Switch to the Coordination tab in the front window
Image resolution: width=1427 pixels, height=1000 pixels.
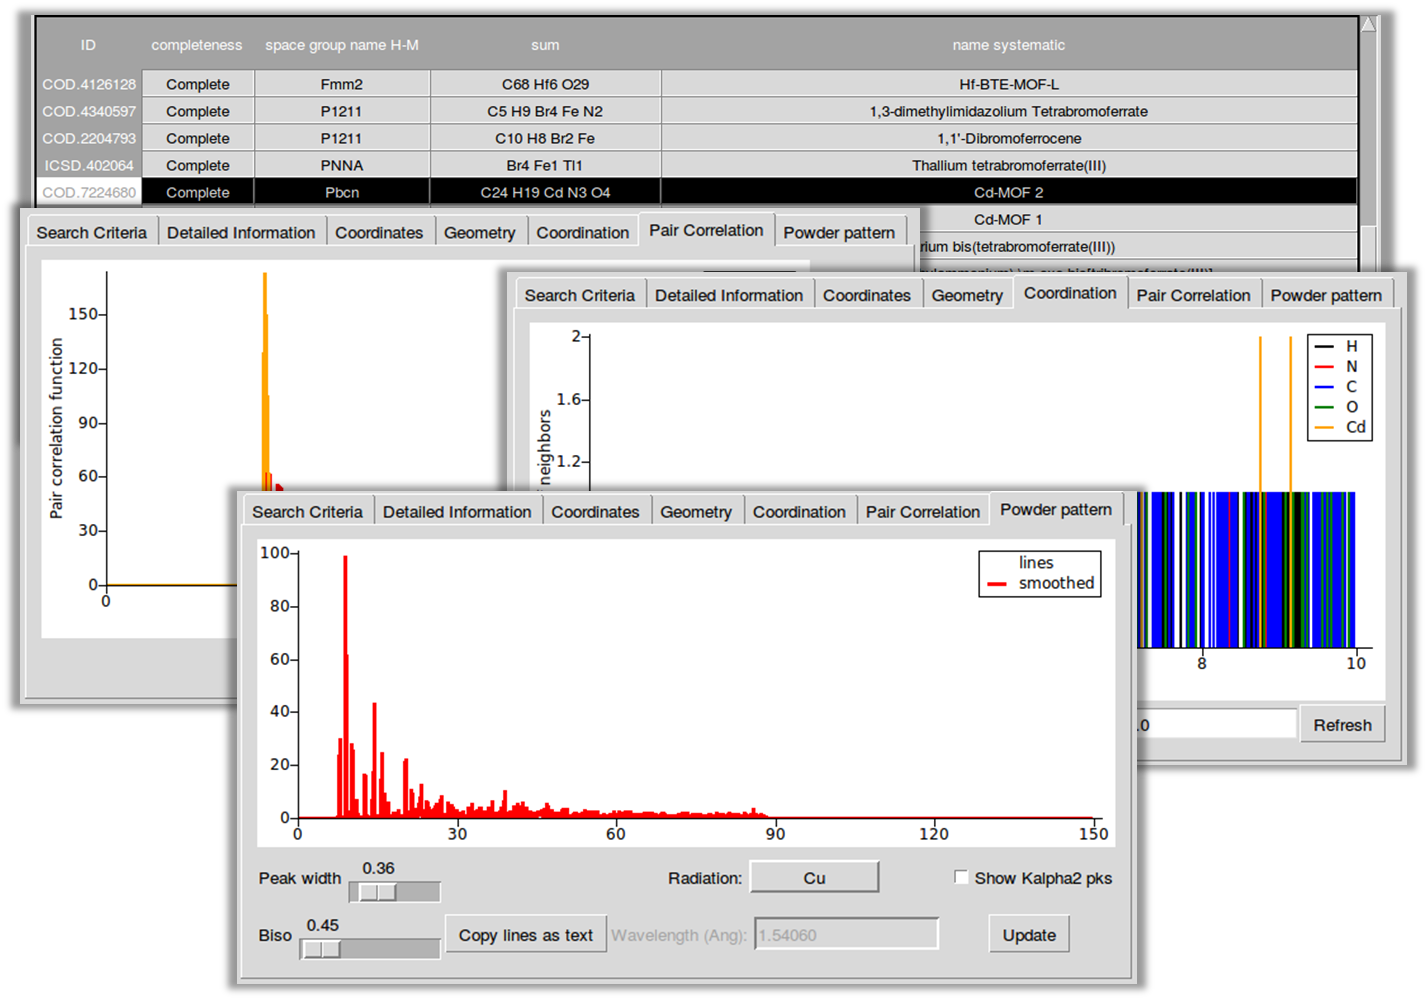click(x=800, y=511)
